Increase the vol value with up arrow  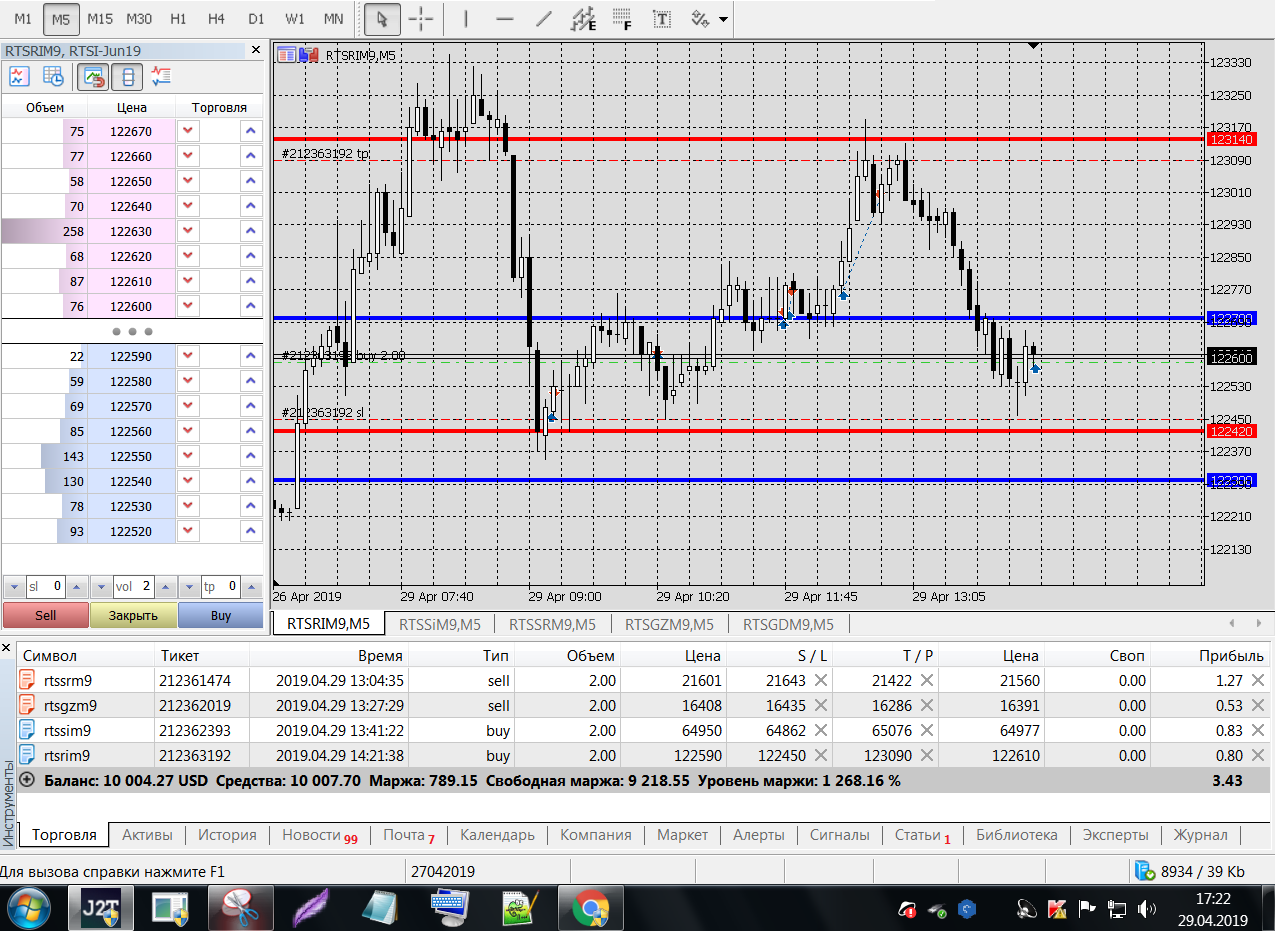click(x=163, y=586)
